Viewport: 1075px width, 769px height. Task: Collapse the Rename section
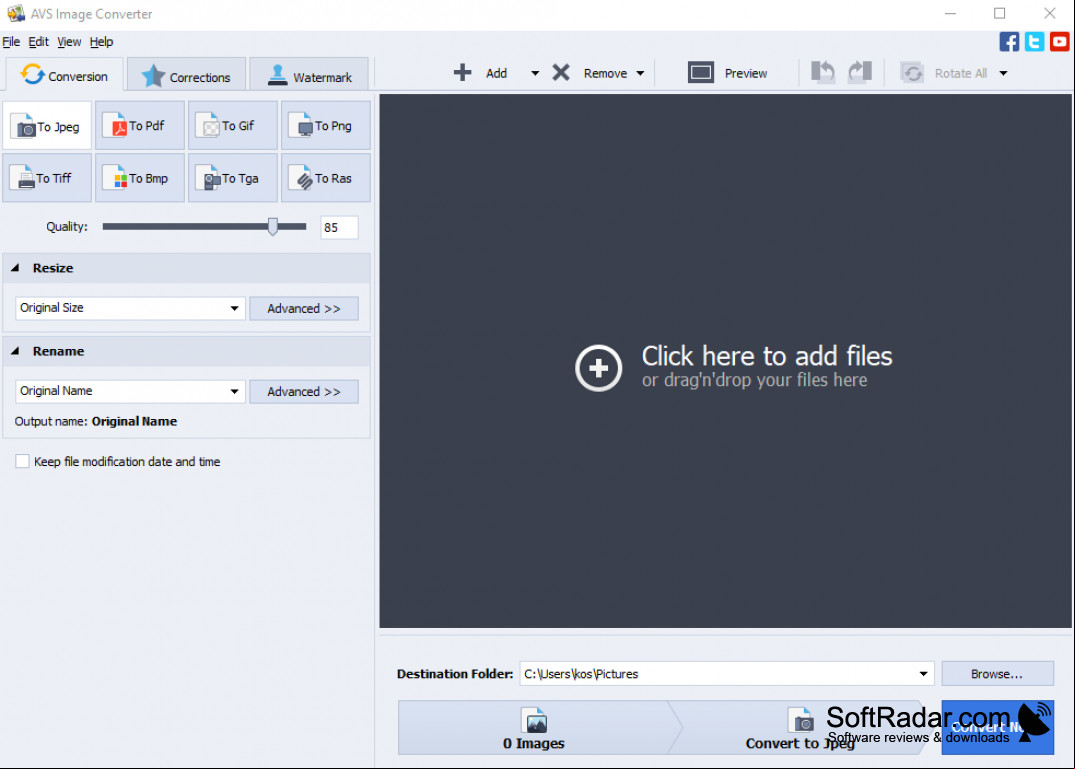pyautogui.click(x=15, y=351)
